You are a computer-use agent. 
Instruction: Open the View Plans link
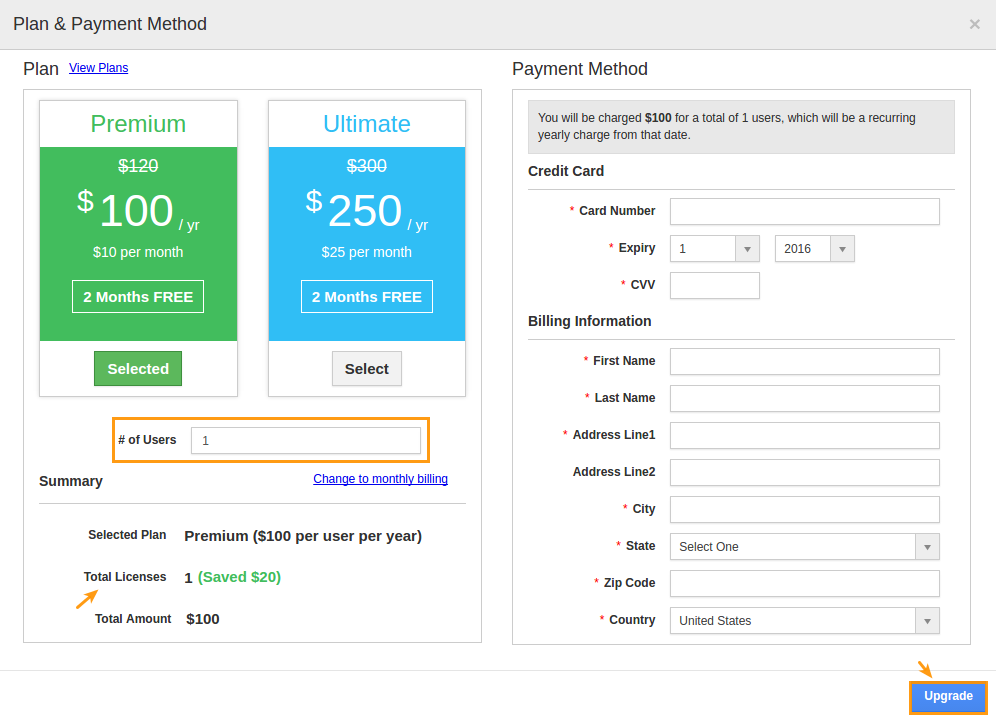98,68
